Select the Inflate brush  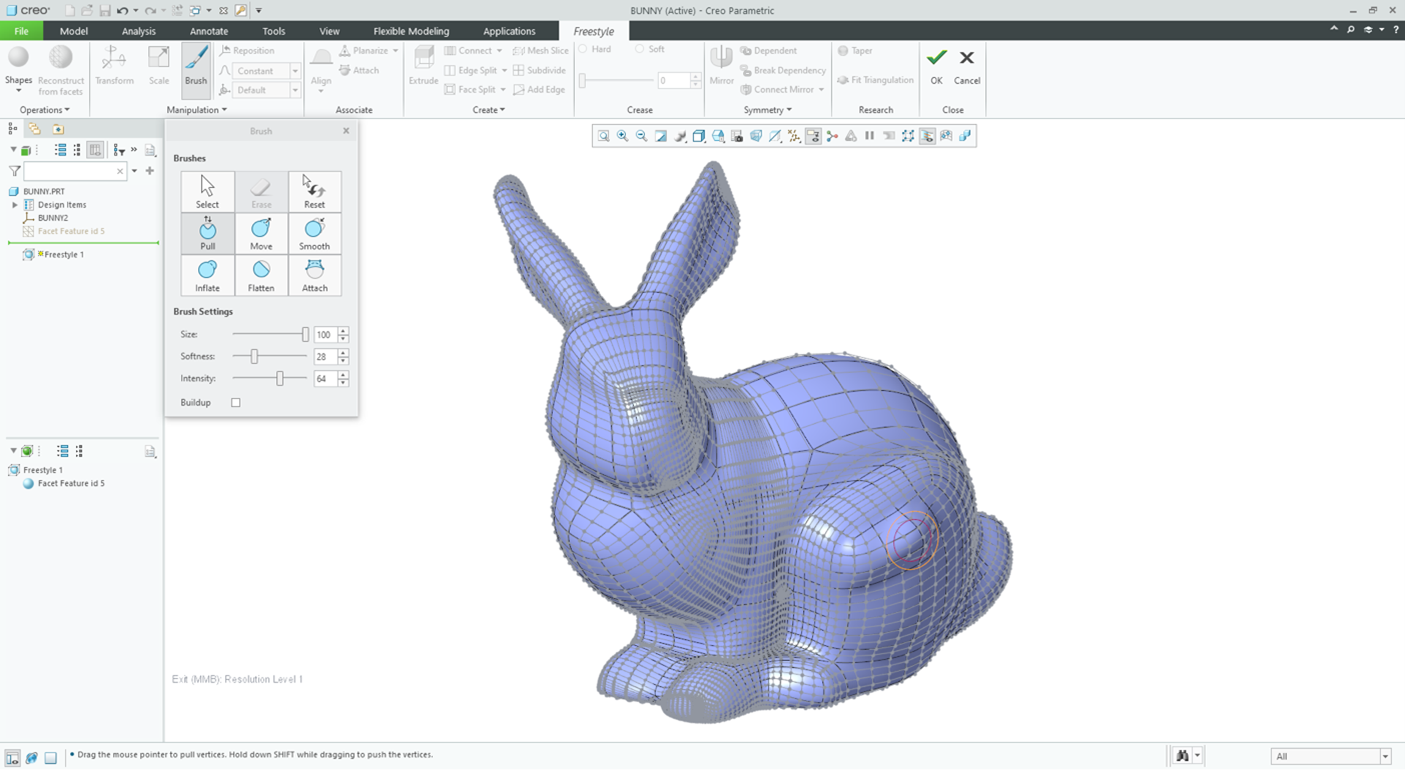[207, 275]
